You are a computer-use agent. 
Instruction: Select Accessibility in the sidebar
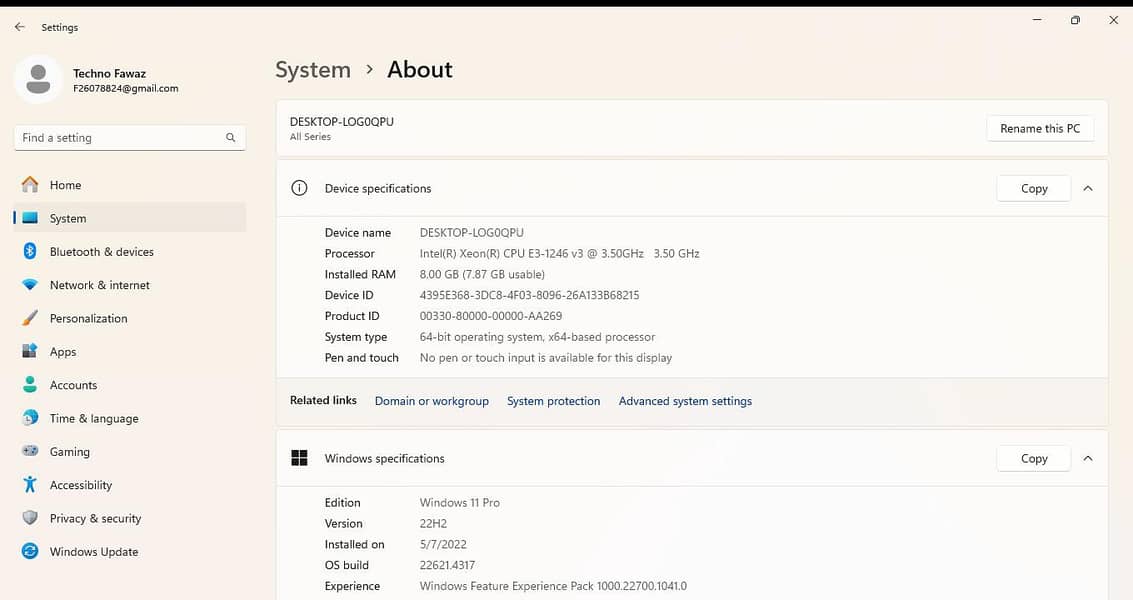click(x=130, y=484)
